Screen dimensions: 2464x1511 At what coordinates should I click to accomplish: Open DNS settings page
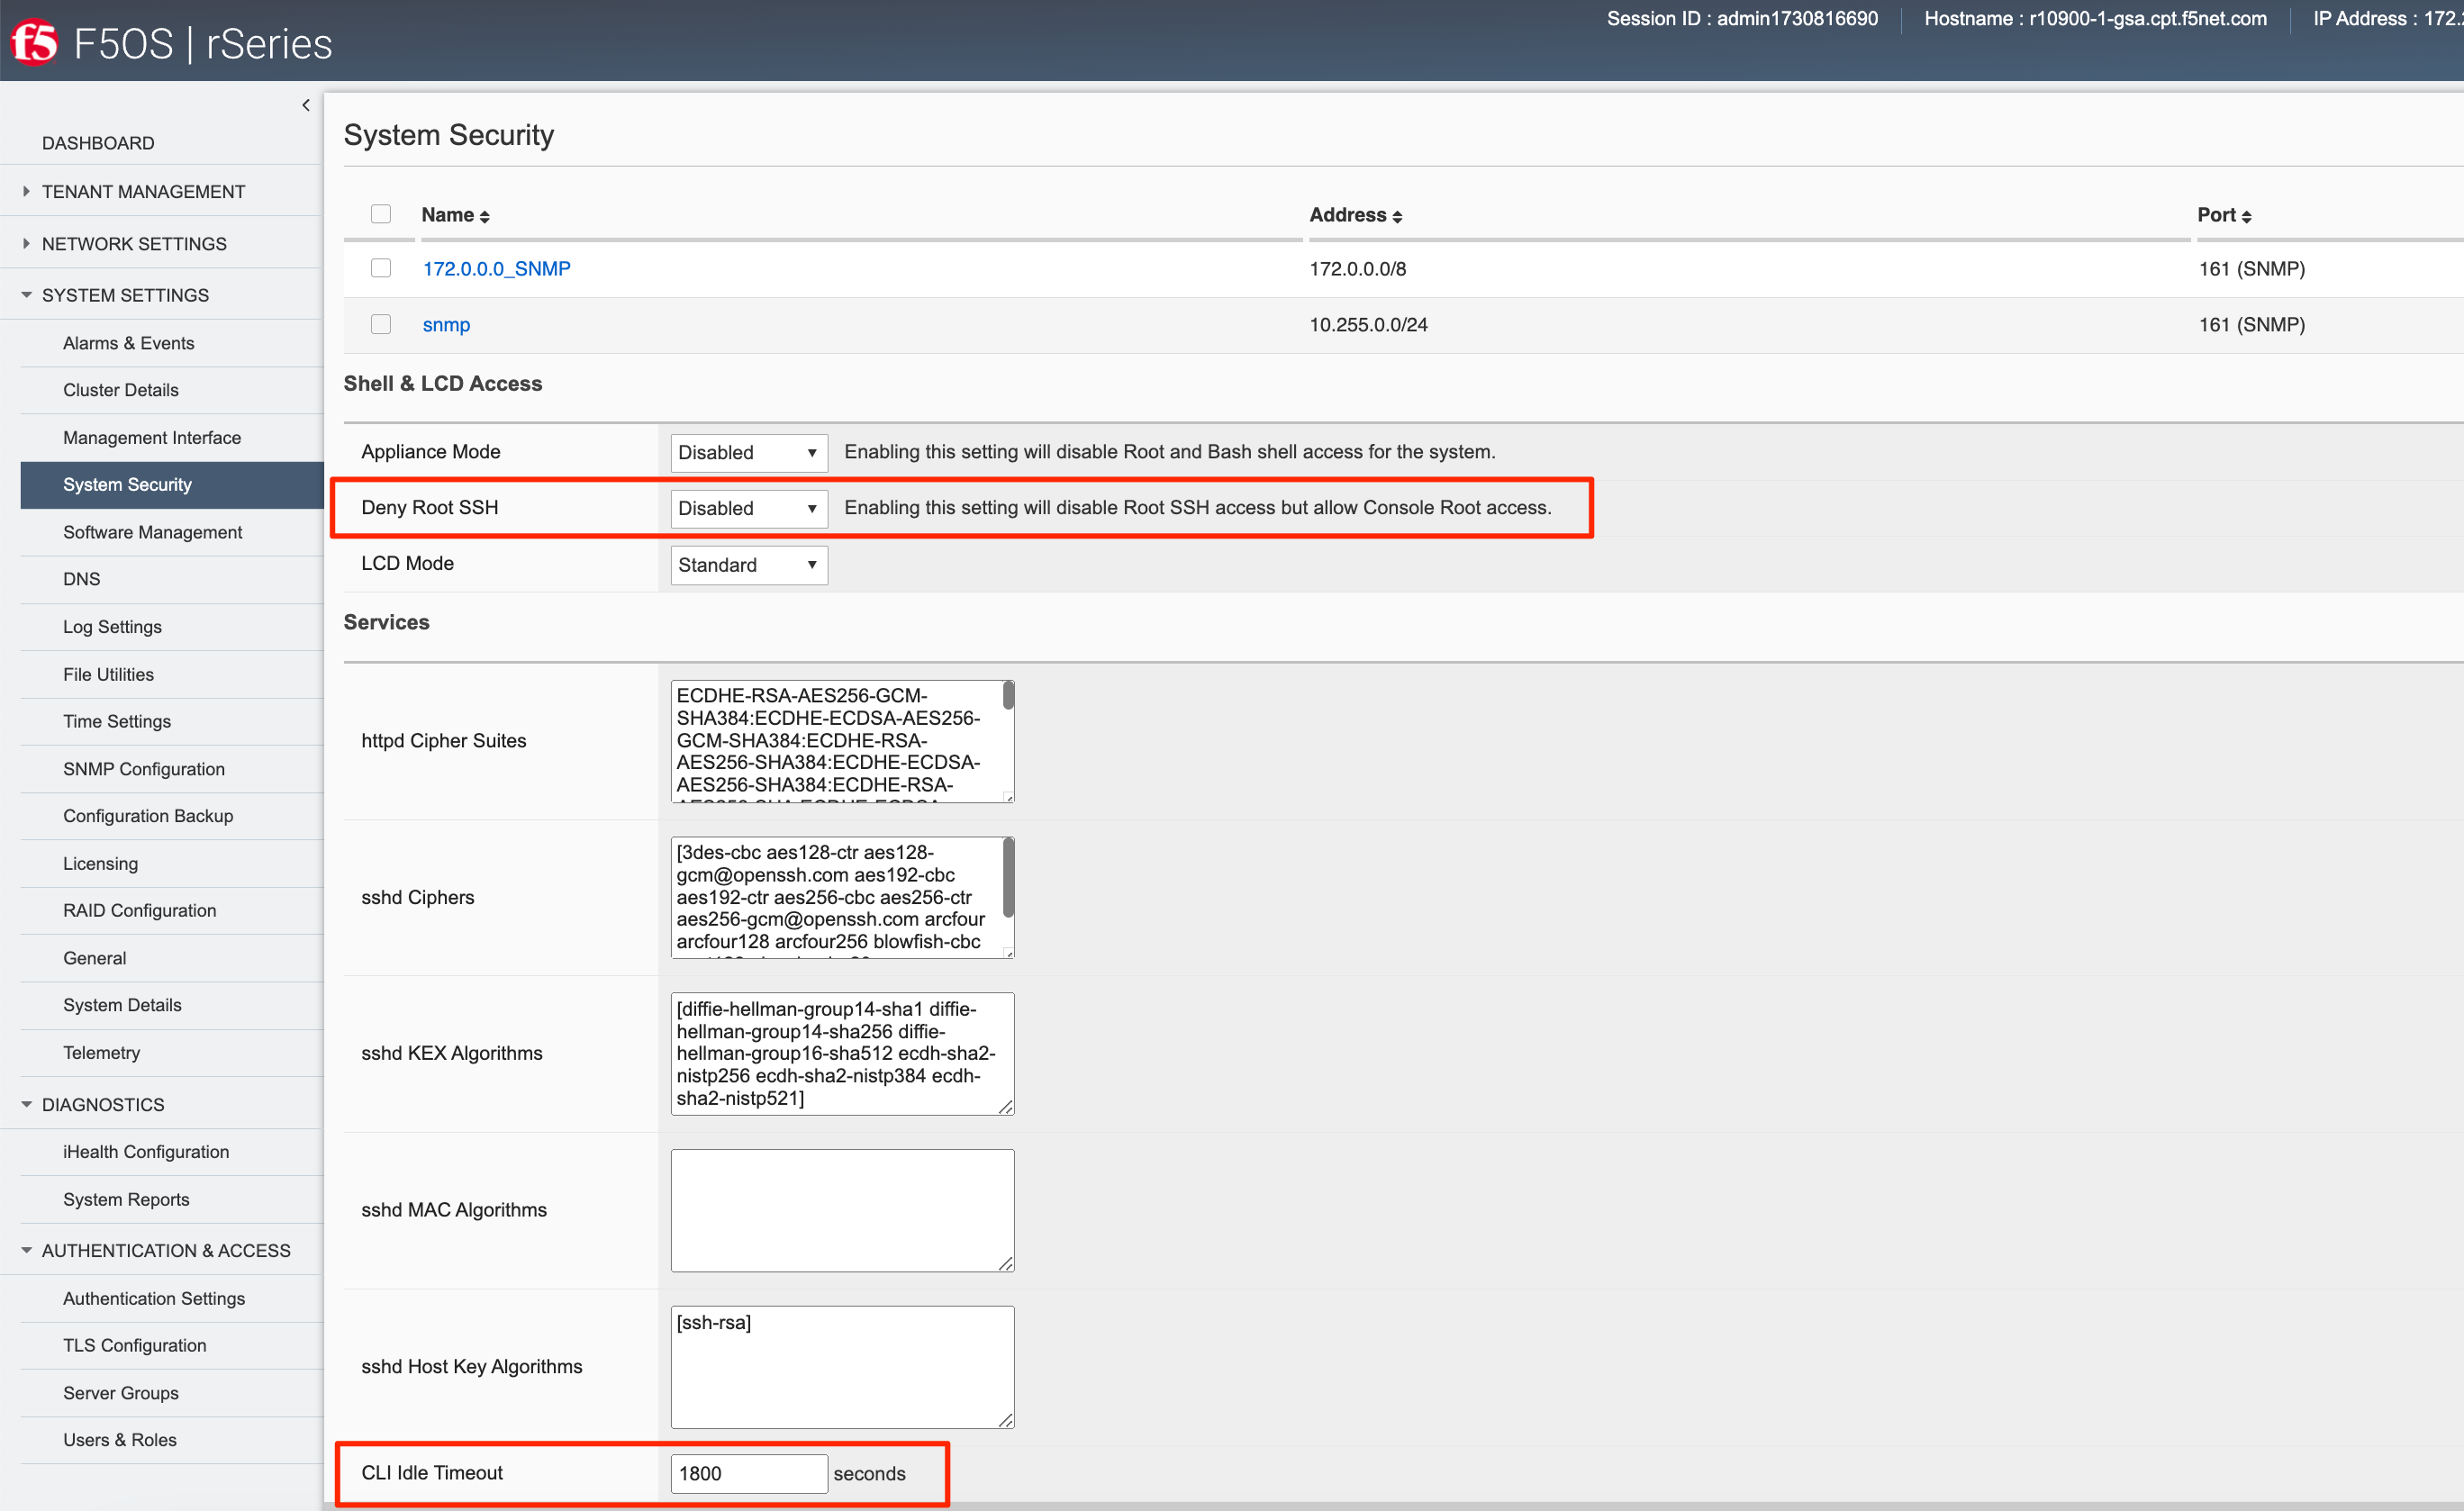pyautogui.click(x=82, y=579)
